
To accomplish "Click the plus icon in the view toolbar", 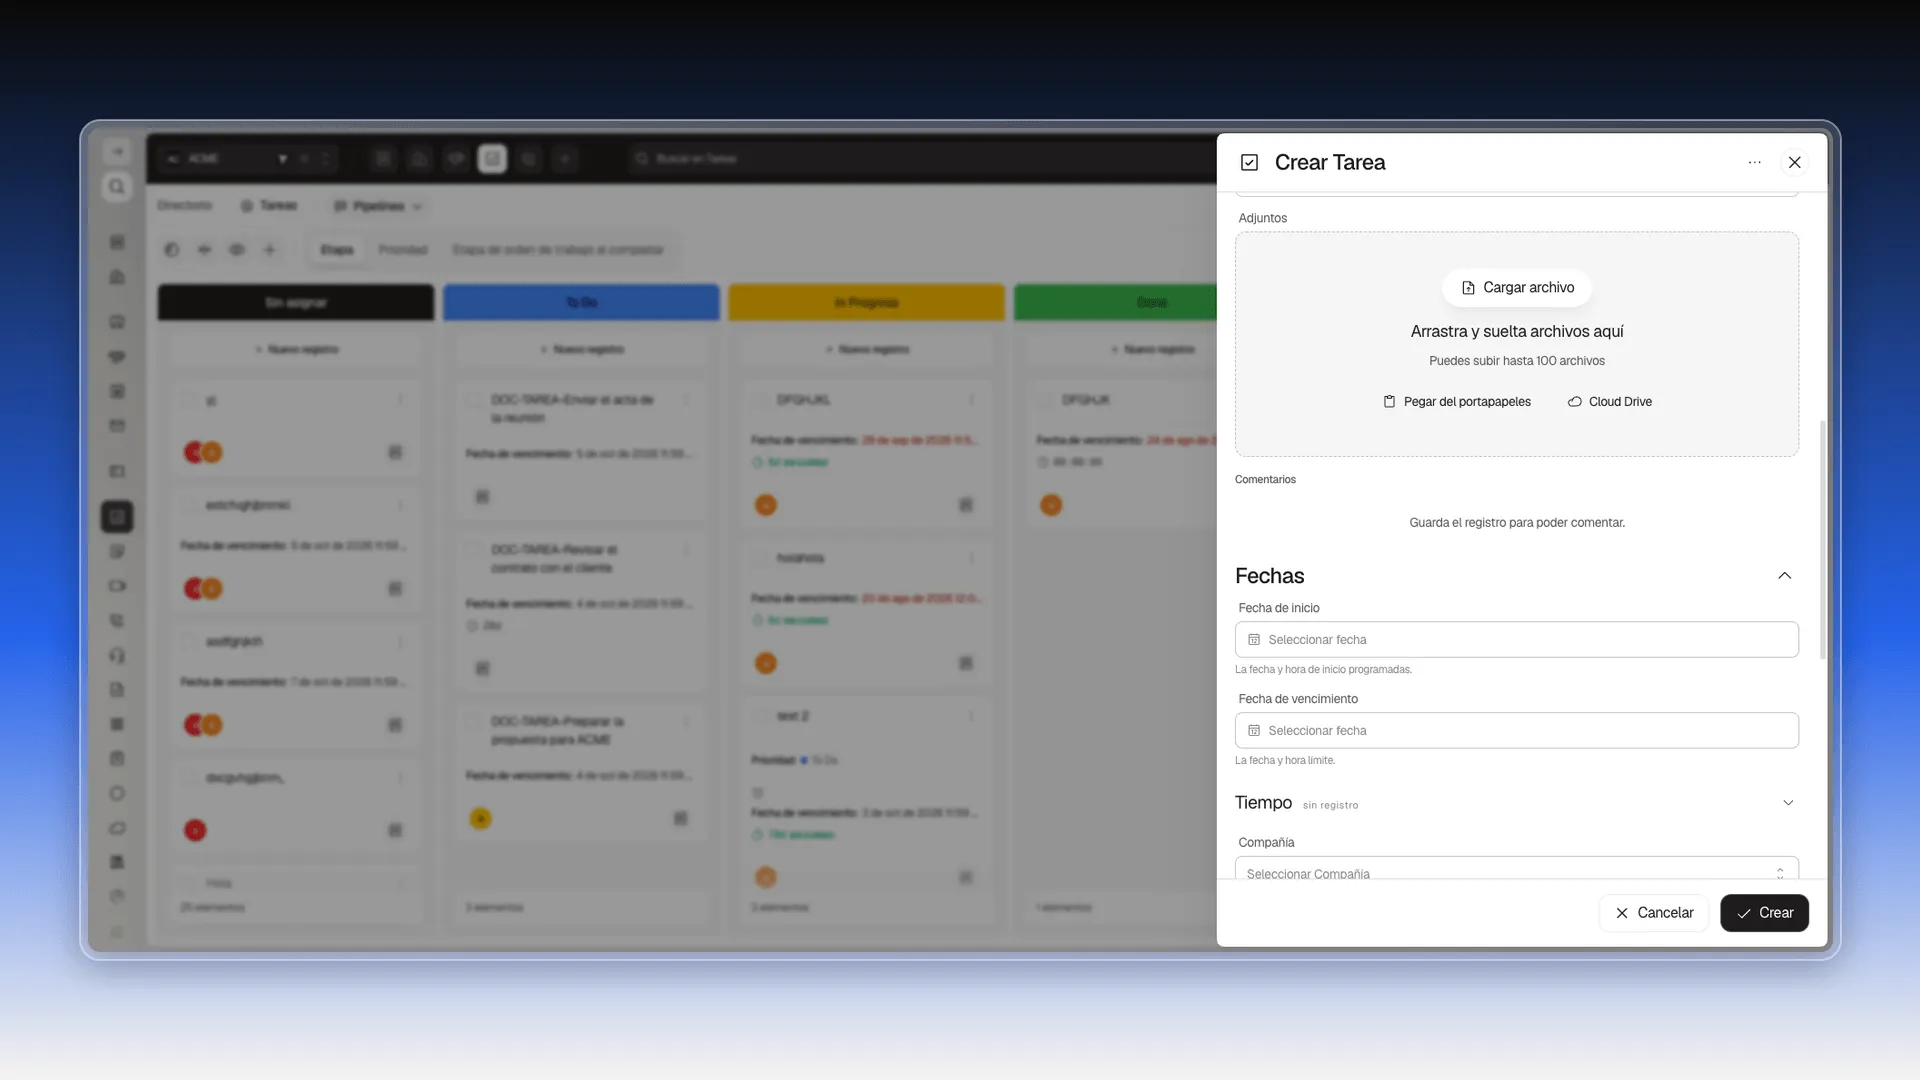I will [x=269, y=250].
